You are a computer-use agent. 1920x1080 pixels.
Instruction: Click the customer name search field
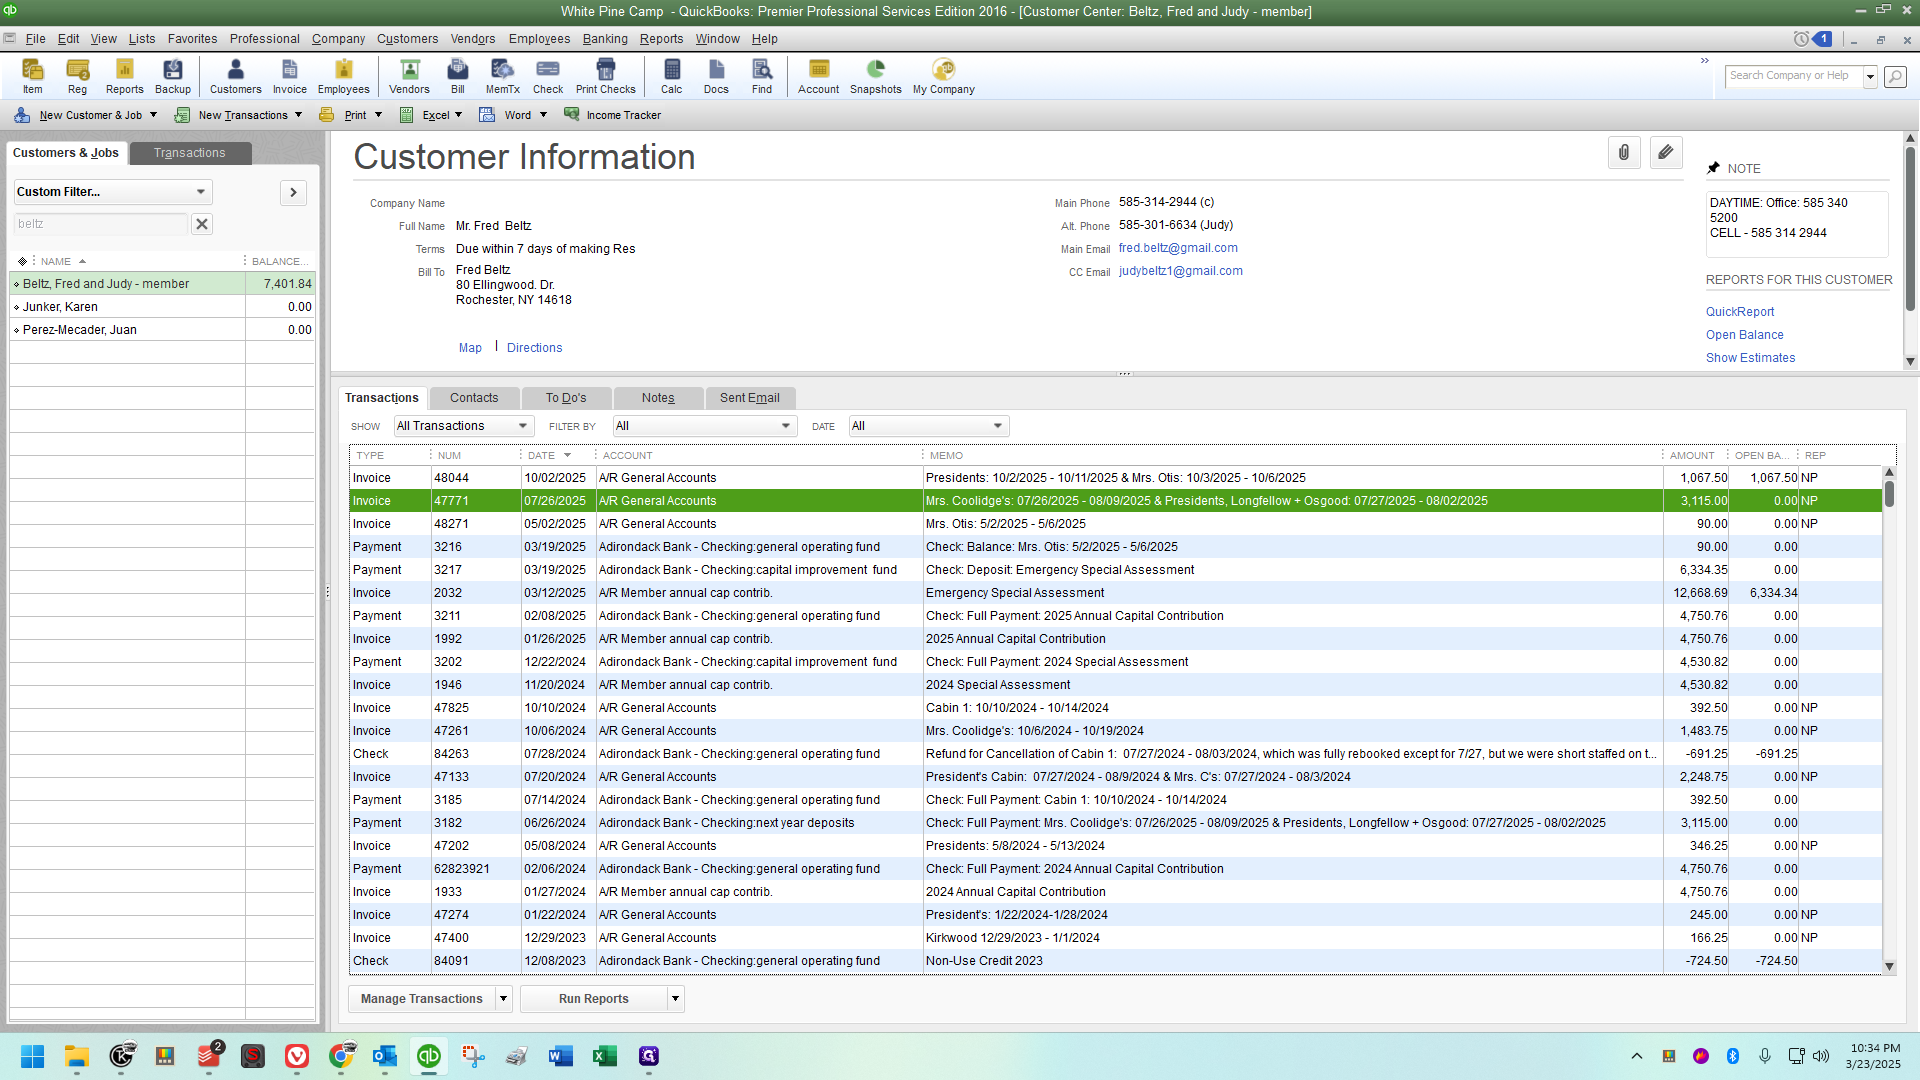[100, 224]
